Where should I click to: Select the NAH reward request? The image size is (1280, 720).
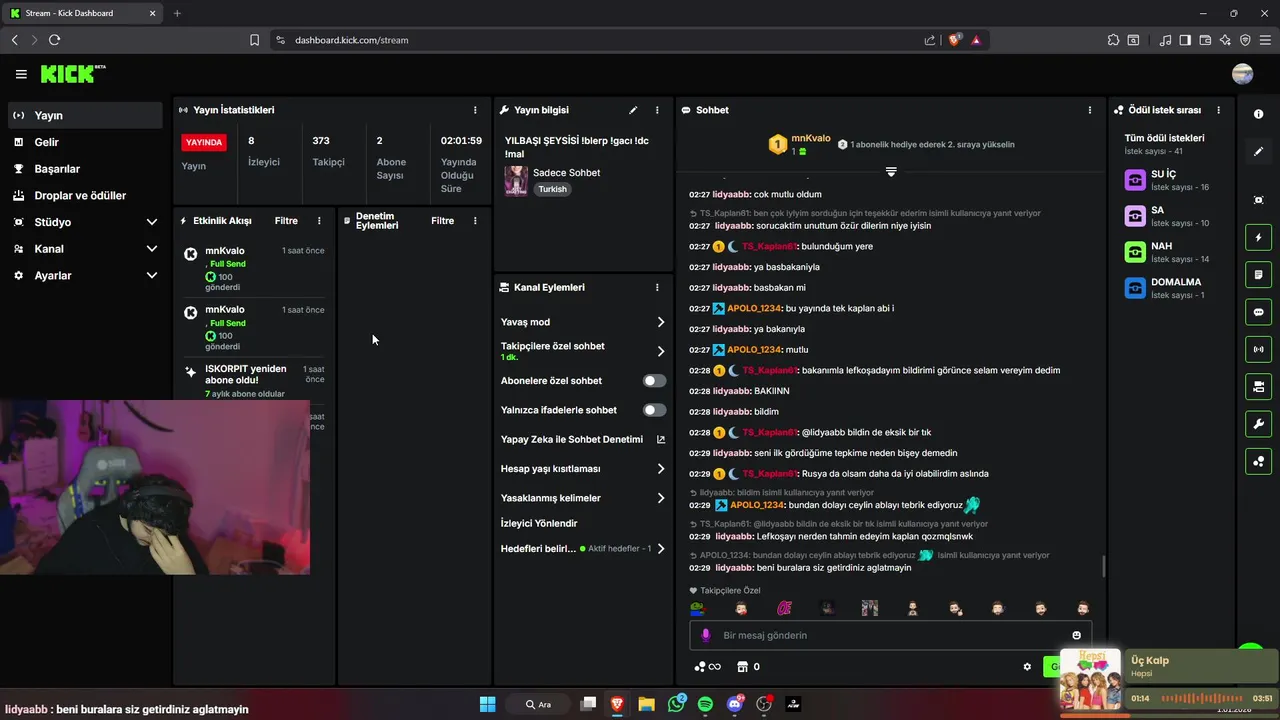click(1170, 252)
